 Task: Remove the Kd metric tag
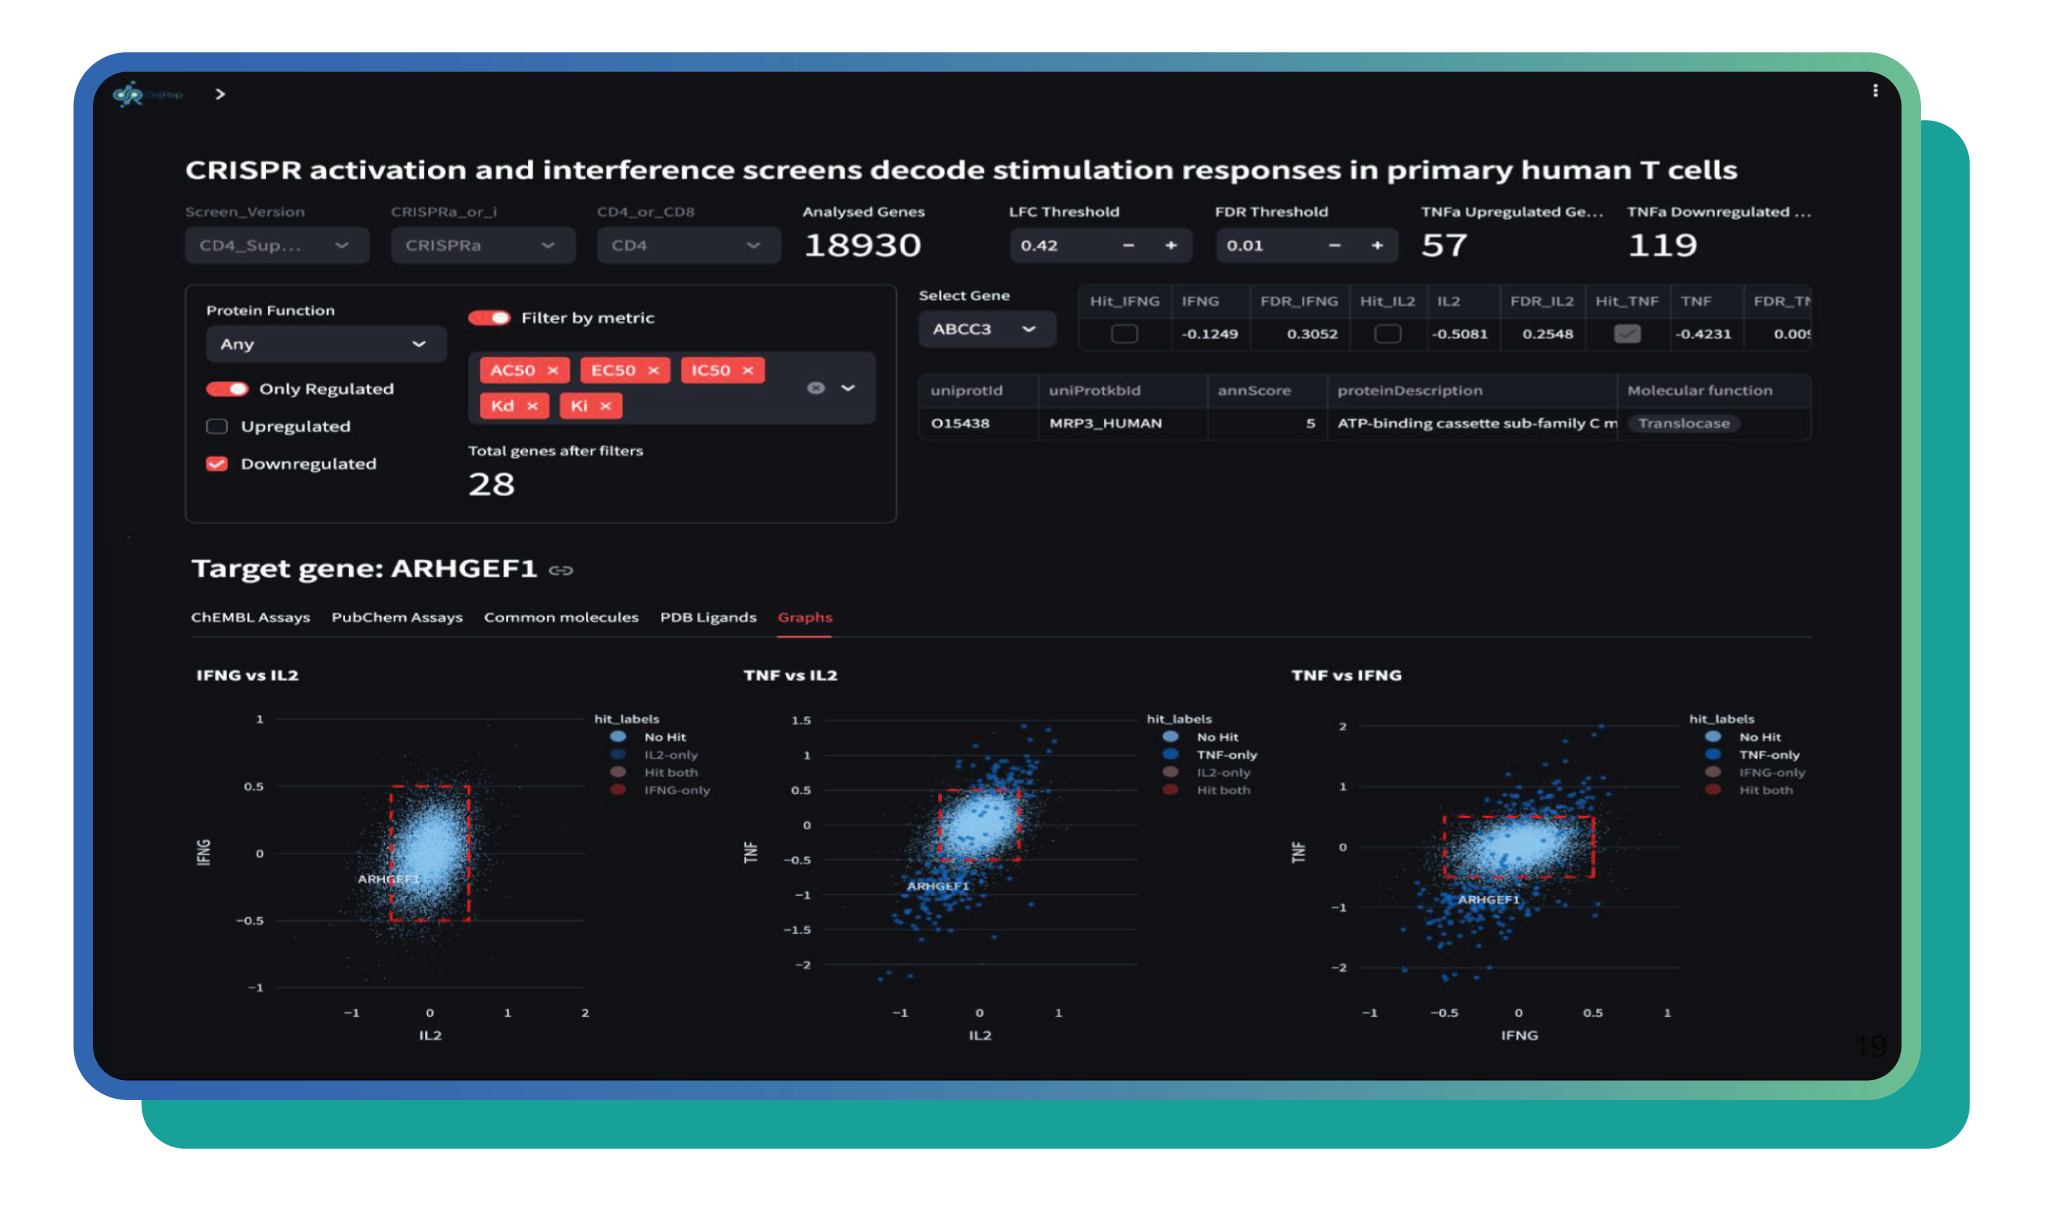(x=532, y=405)
